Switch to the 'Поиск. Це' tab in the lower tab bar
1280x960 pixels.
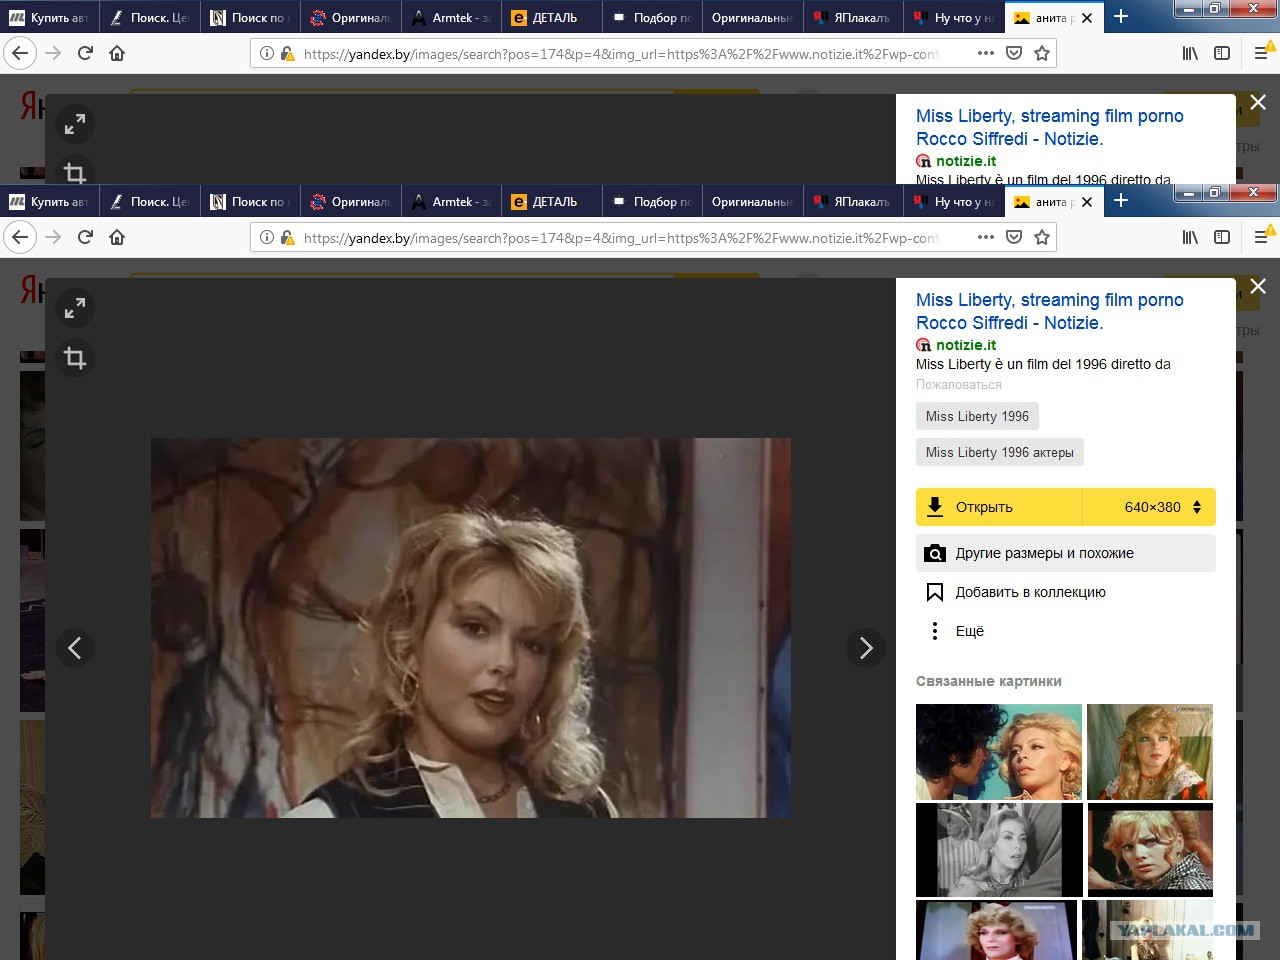tap(150, 202)
